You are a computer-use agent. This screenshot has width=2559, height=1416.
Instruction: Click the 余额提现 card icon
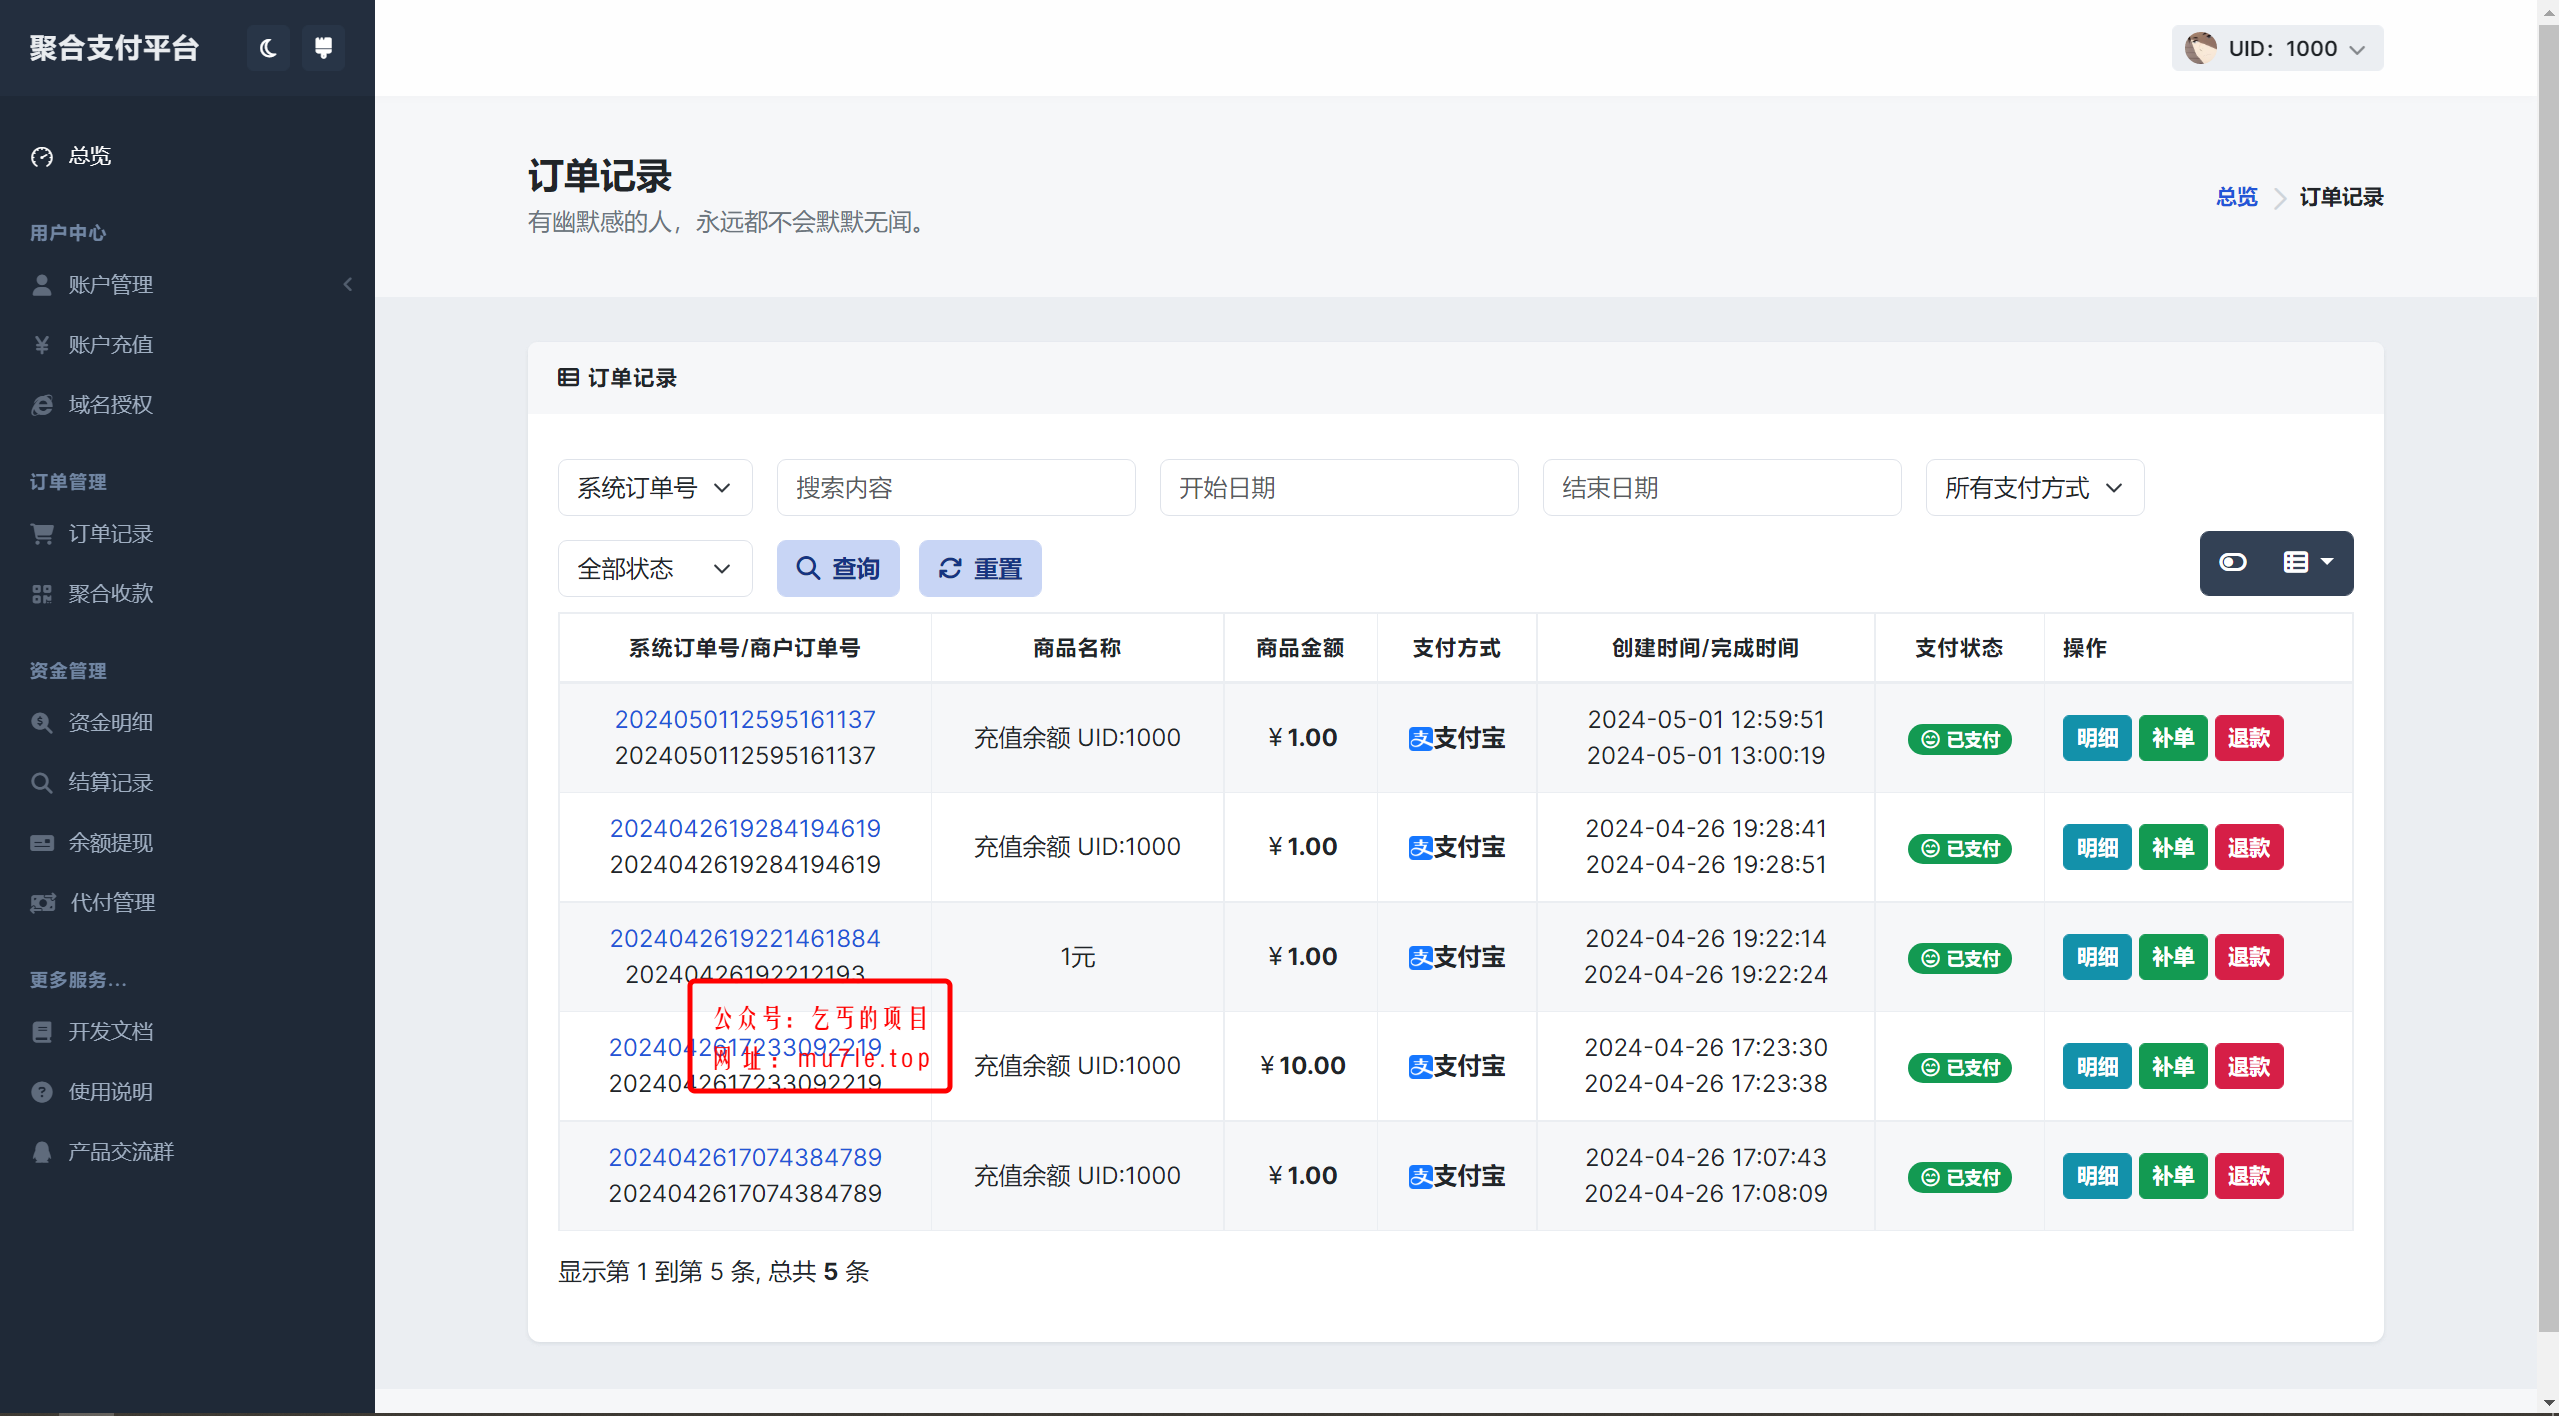41,843
